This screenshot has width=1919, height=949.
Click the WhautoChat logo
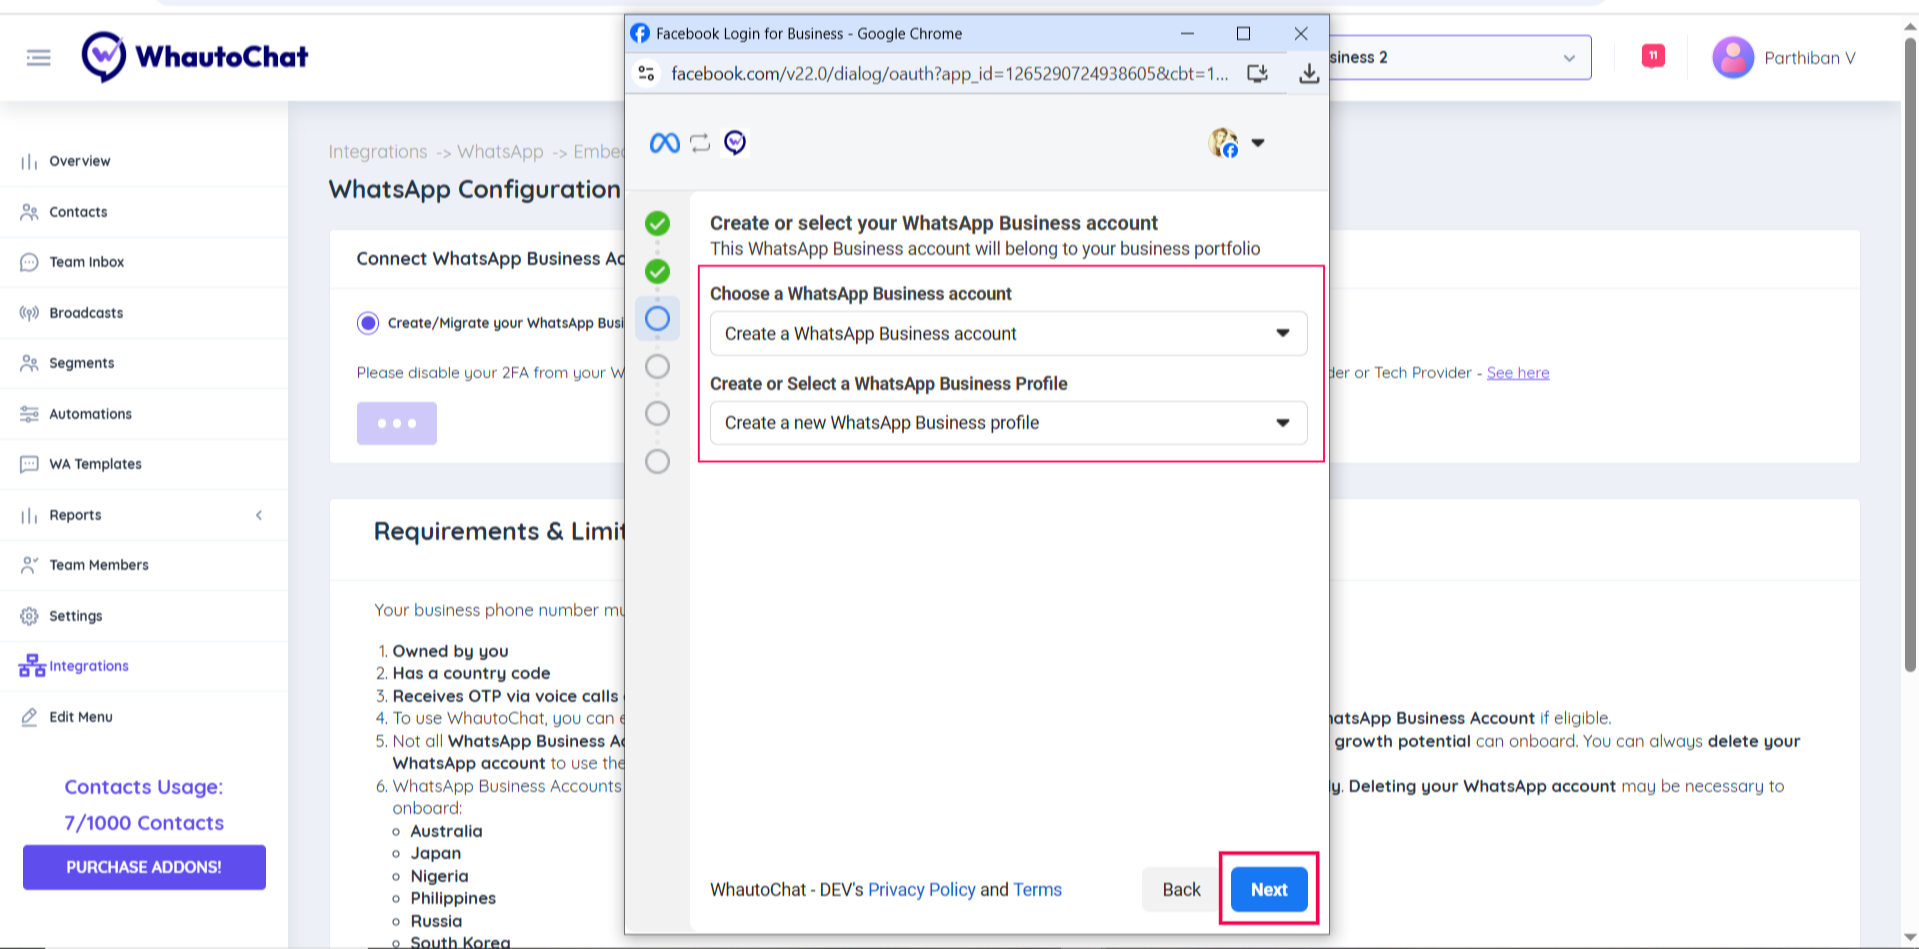pyautogui.click(x=195, y=57)
